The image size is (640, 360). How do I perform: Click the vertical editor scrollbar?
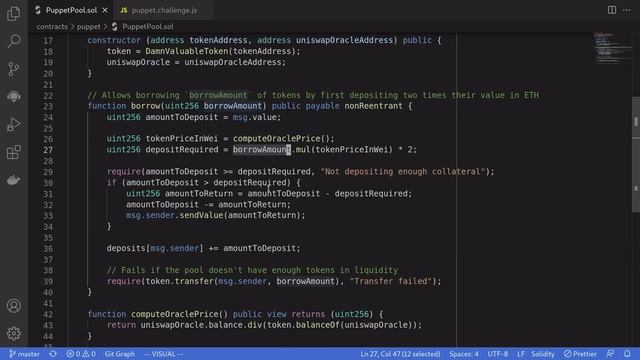(636, 155)
